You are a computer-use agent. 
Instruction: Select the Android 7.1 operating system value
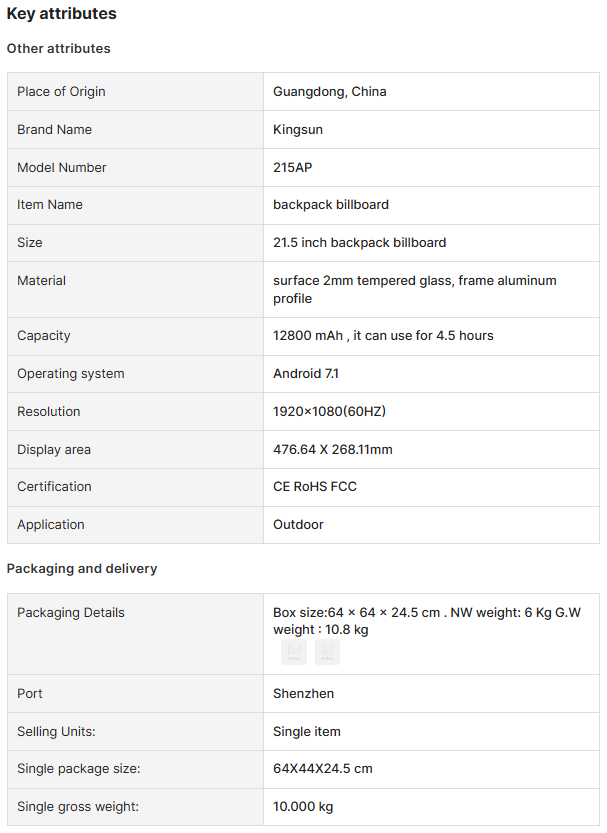point(306,373)
